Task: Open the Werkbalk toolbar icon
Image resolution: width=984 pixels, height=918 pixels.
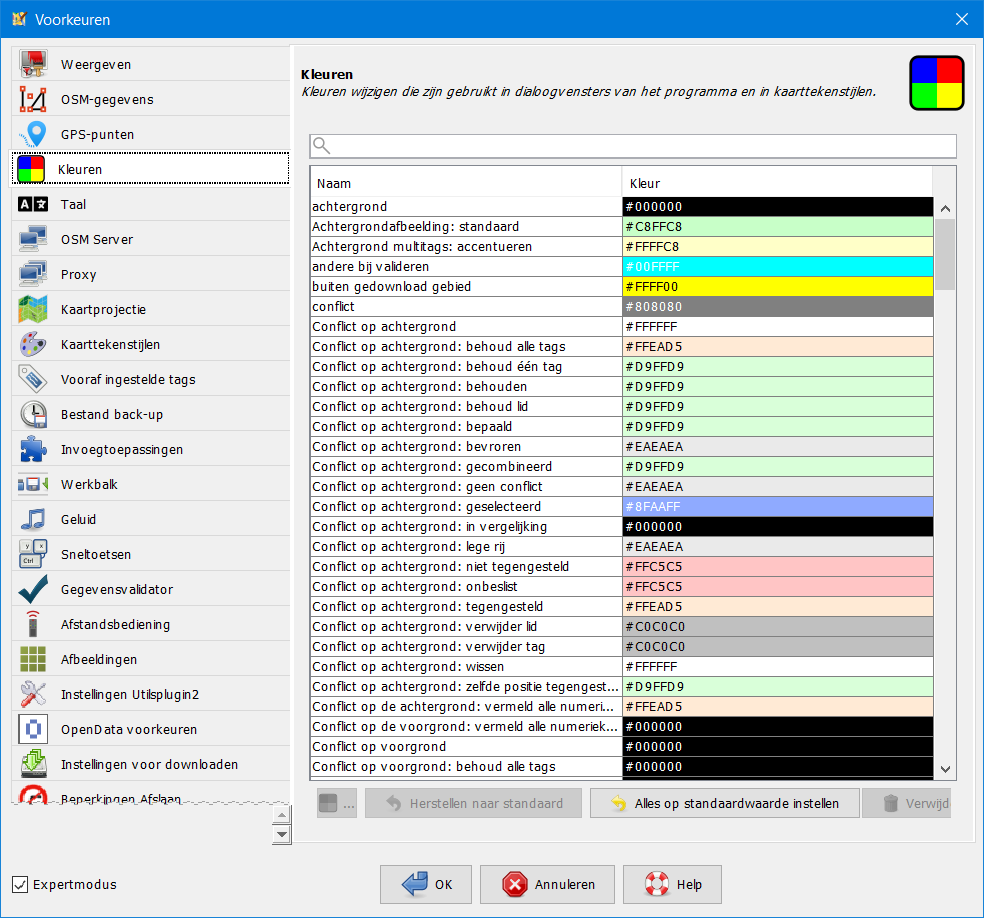Action: 33,484
